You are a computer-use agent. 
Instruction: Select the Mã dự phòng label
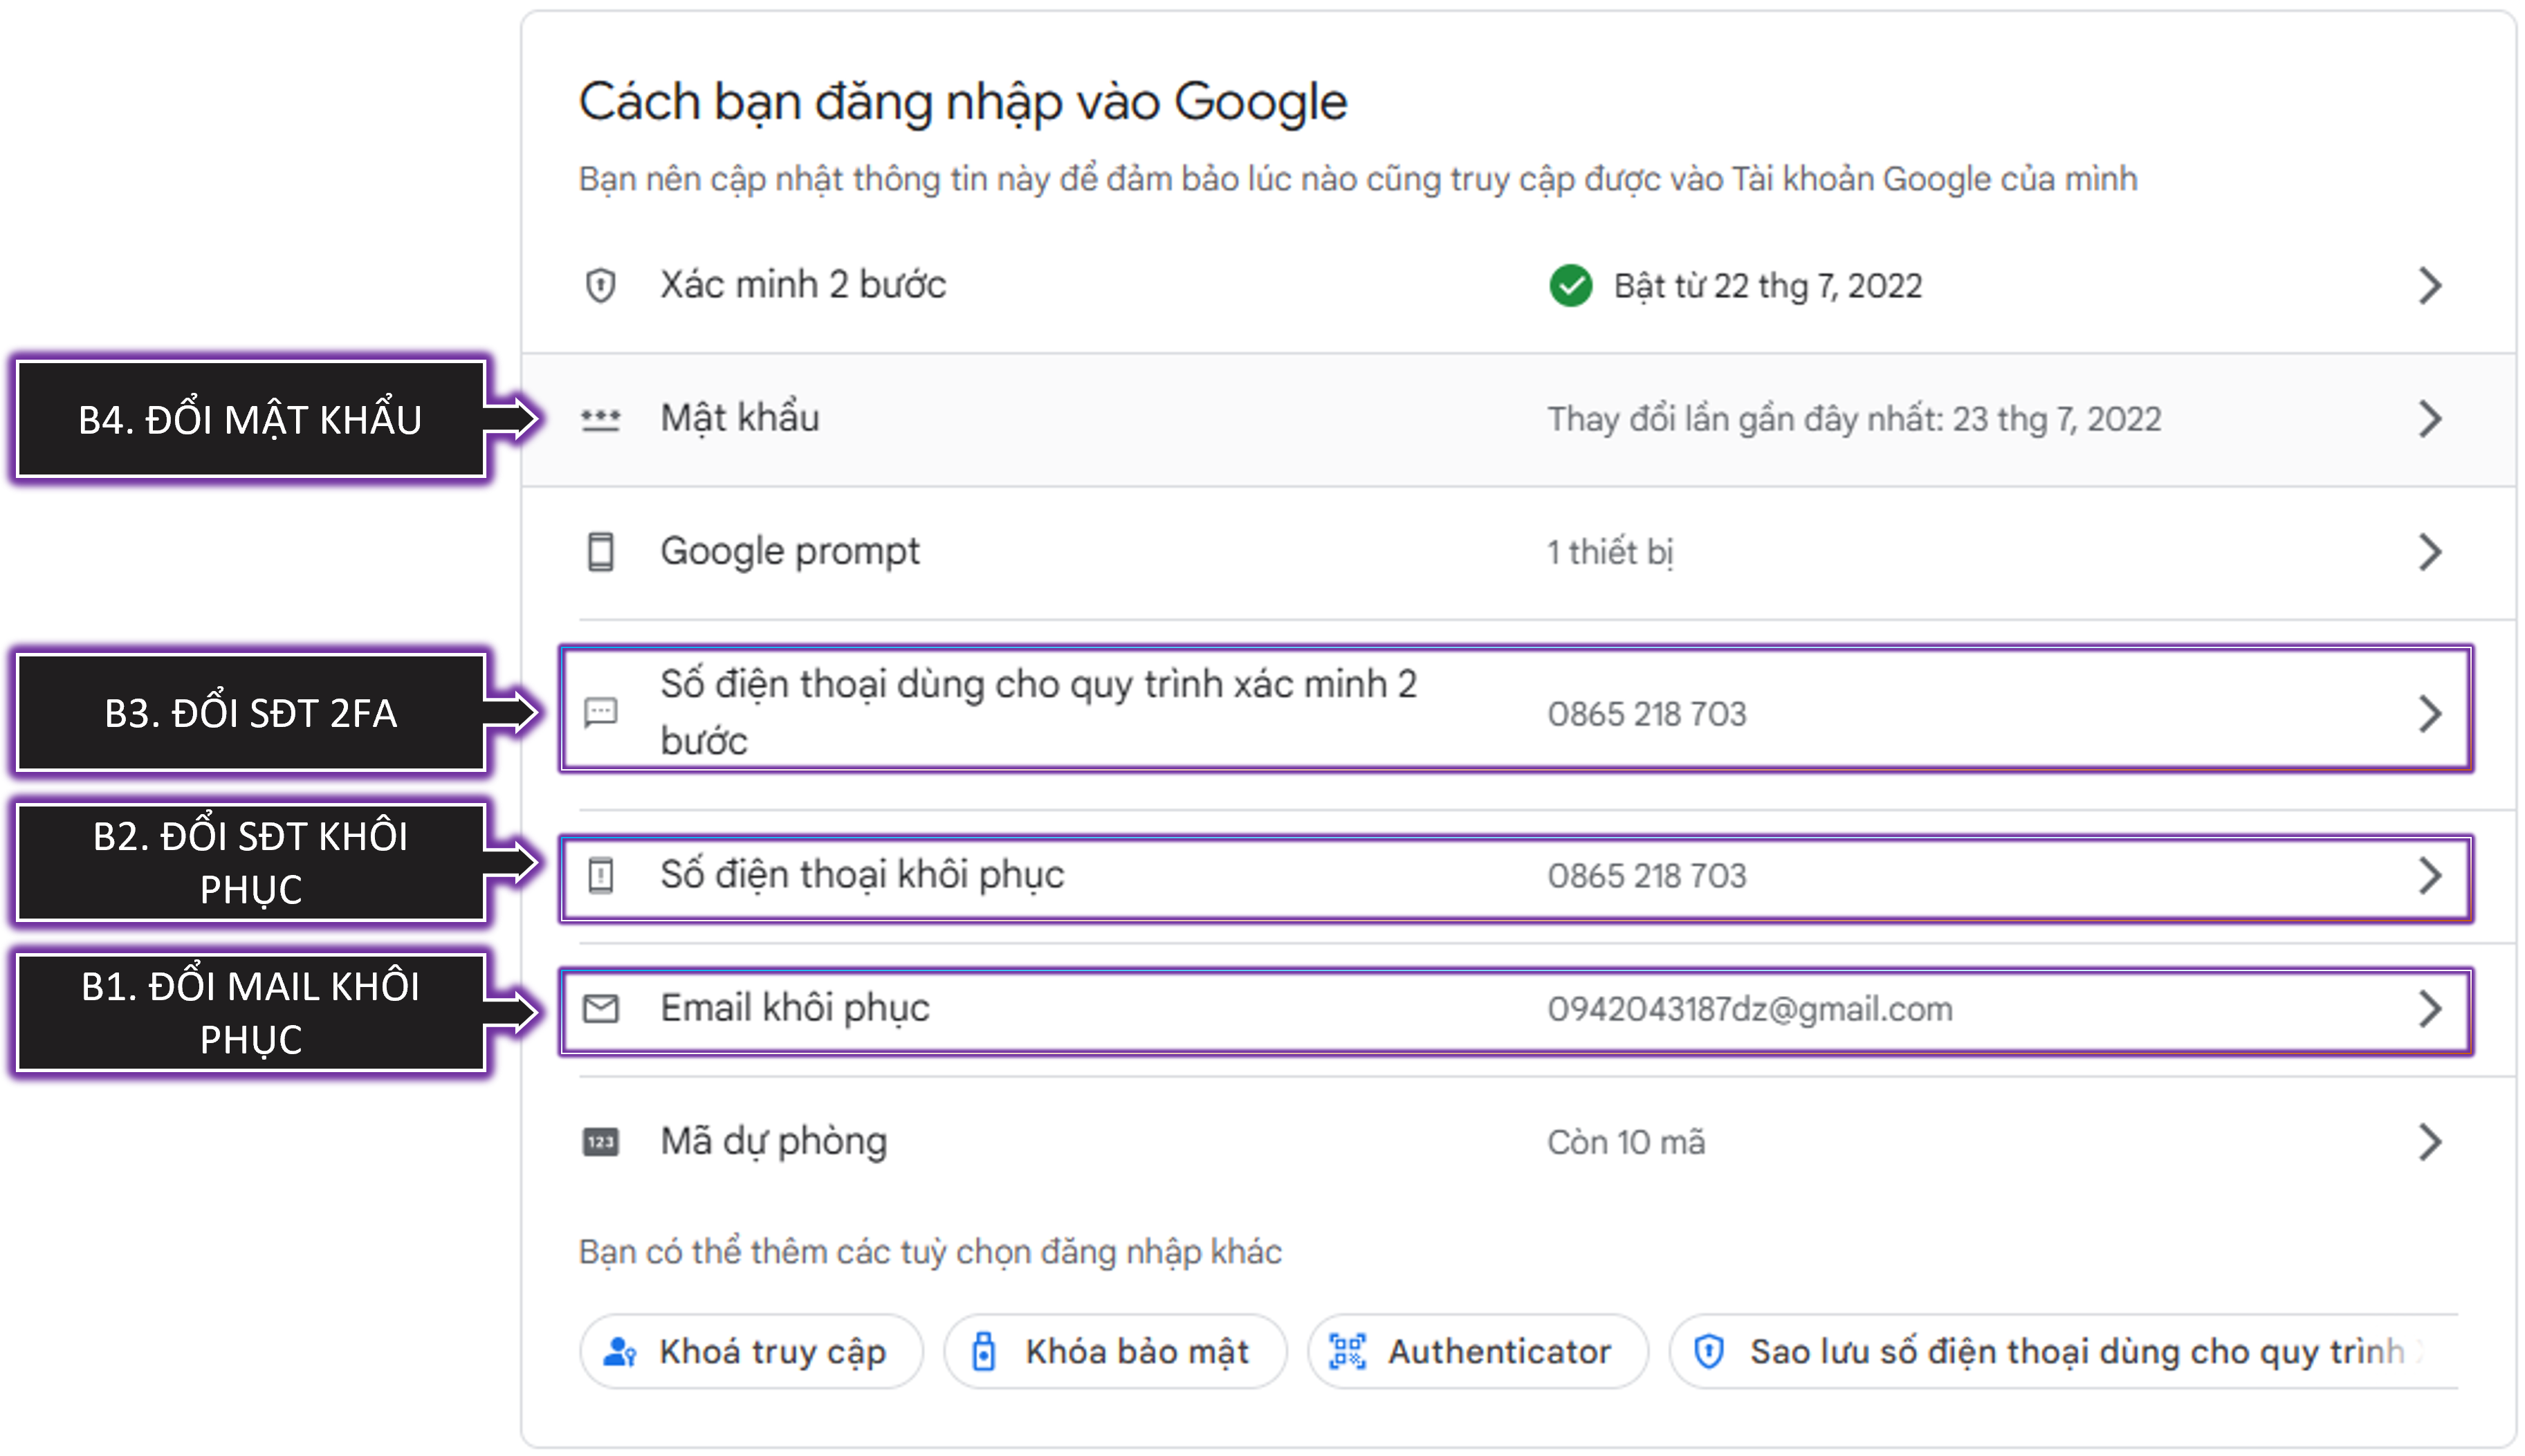pos(774,1142)
